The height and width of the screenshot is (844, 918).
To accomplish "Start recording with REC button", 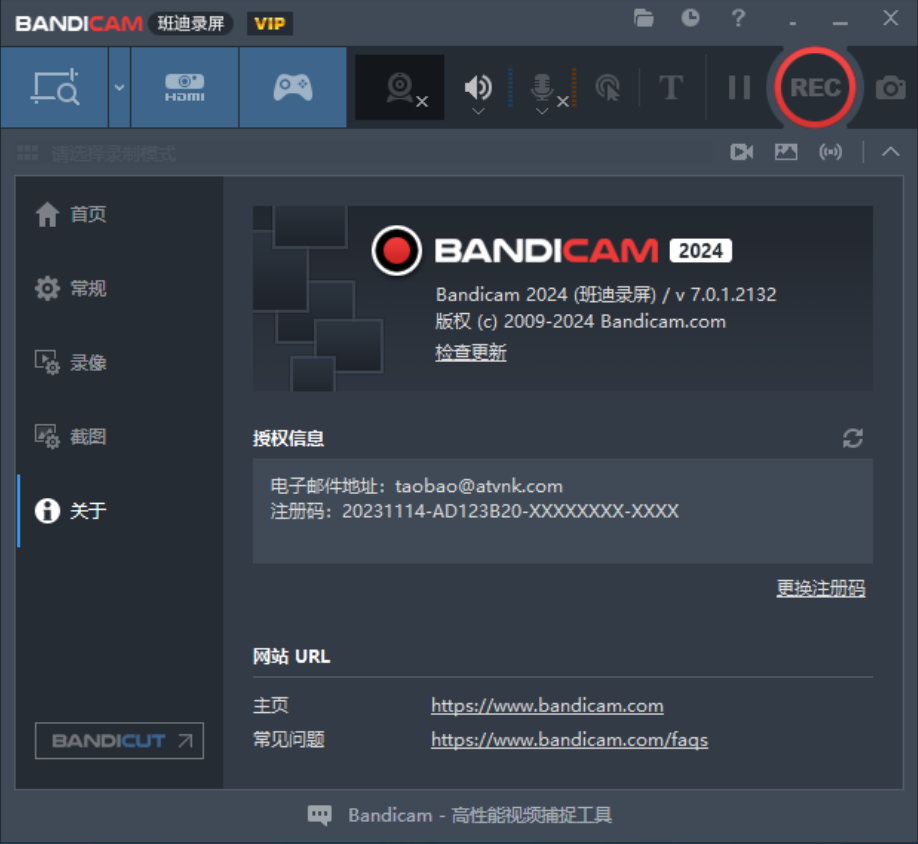I will click(x=815, y=87).
